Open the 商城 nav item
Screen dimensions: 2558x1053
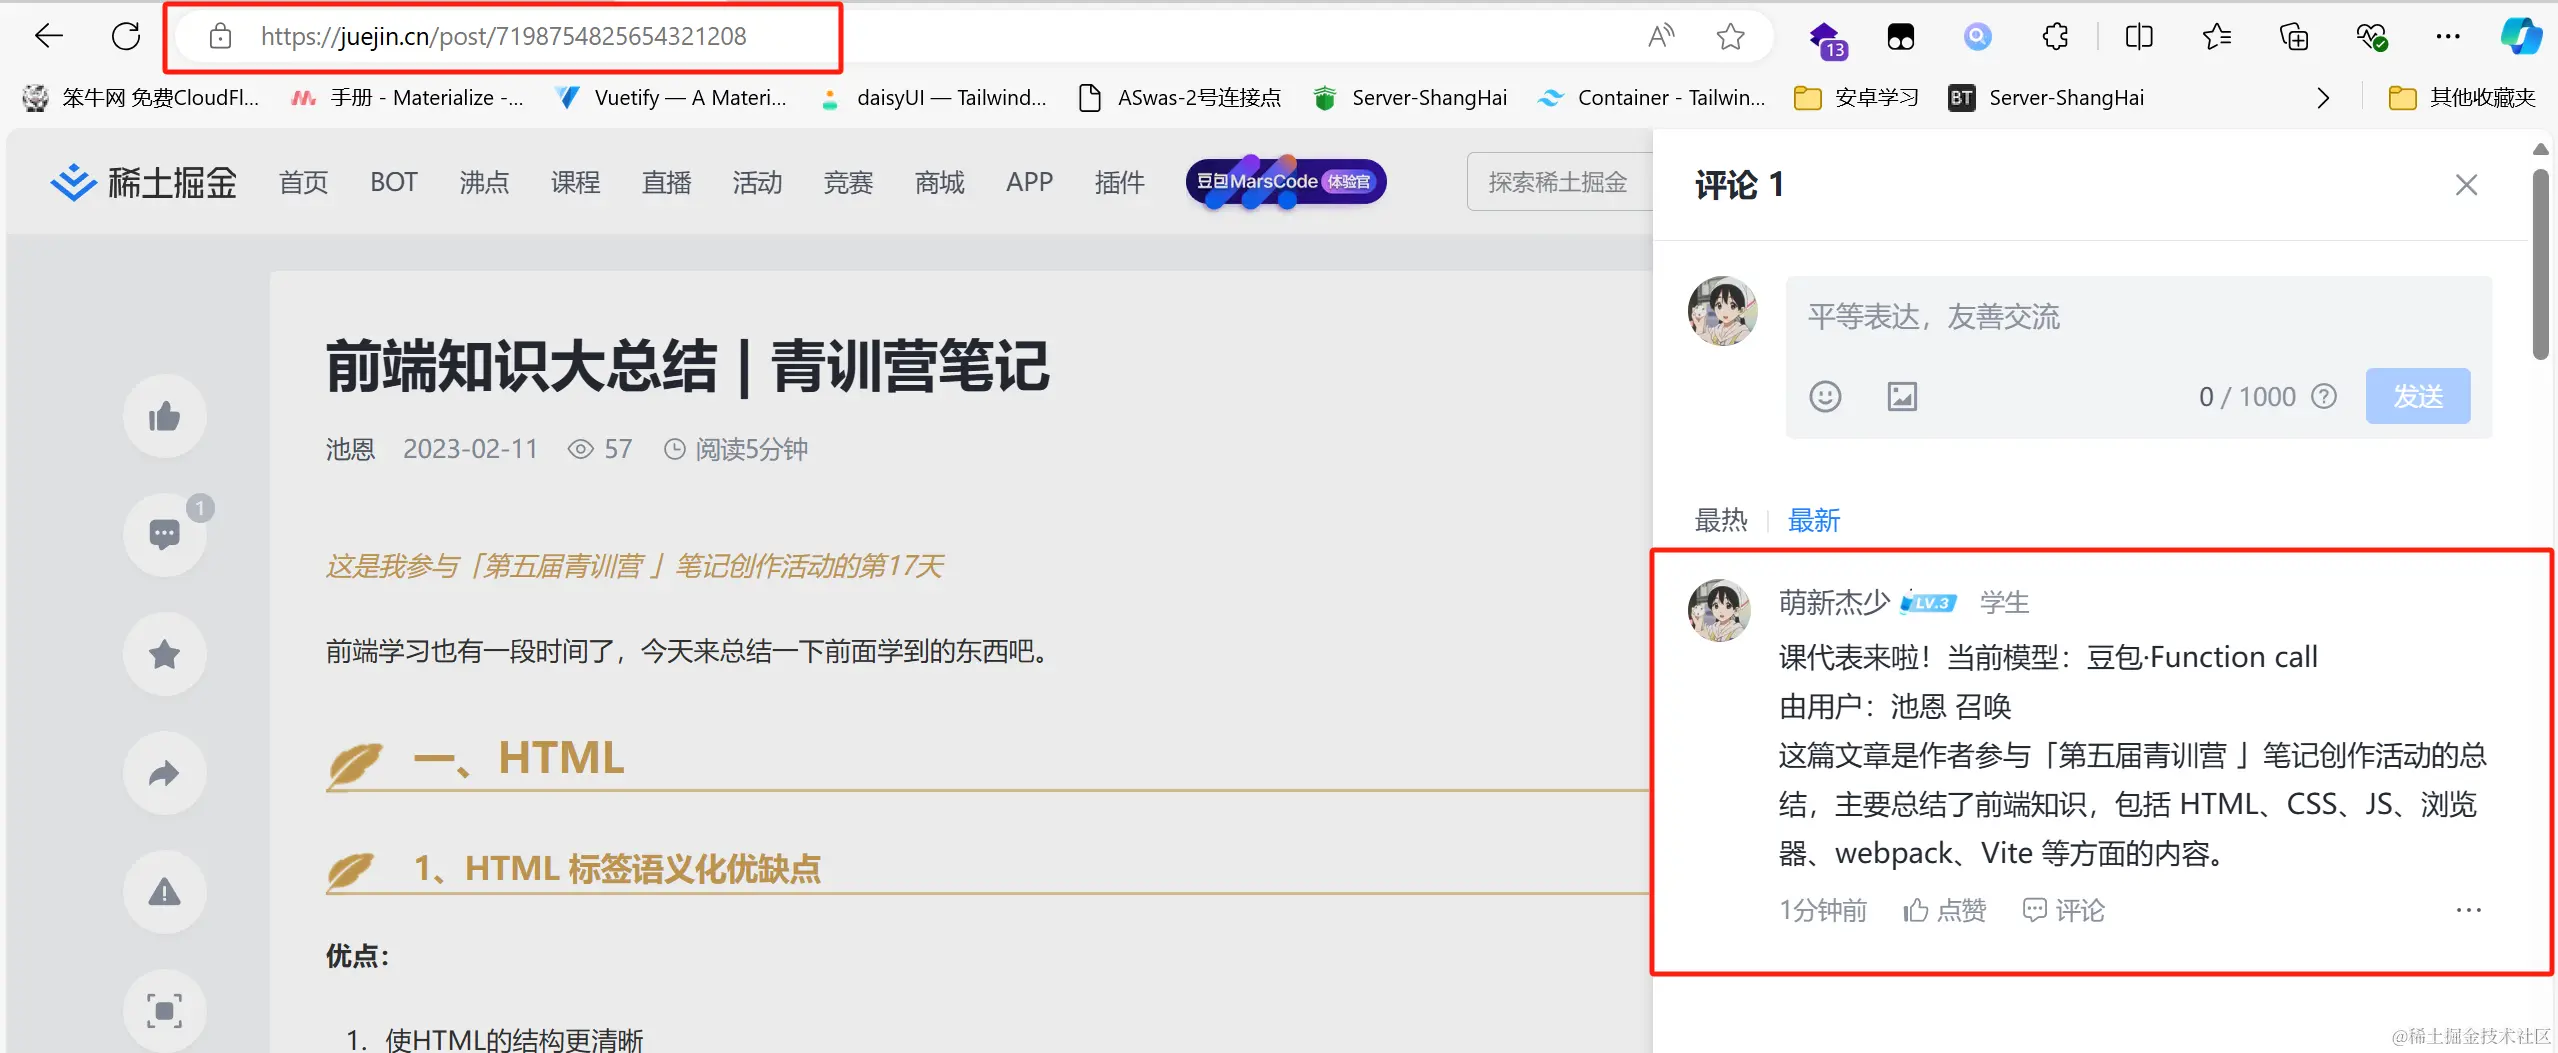pyautogui.click(x=939, y=182)
